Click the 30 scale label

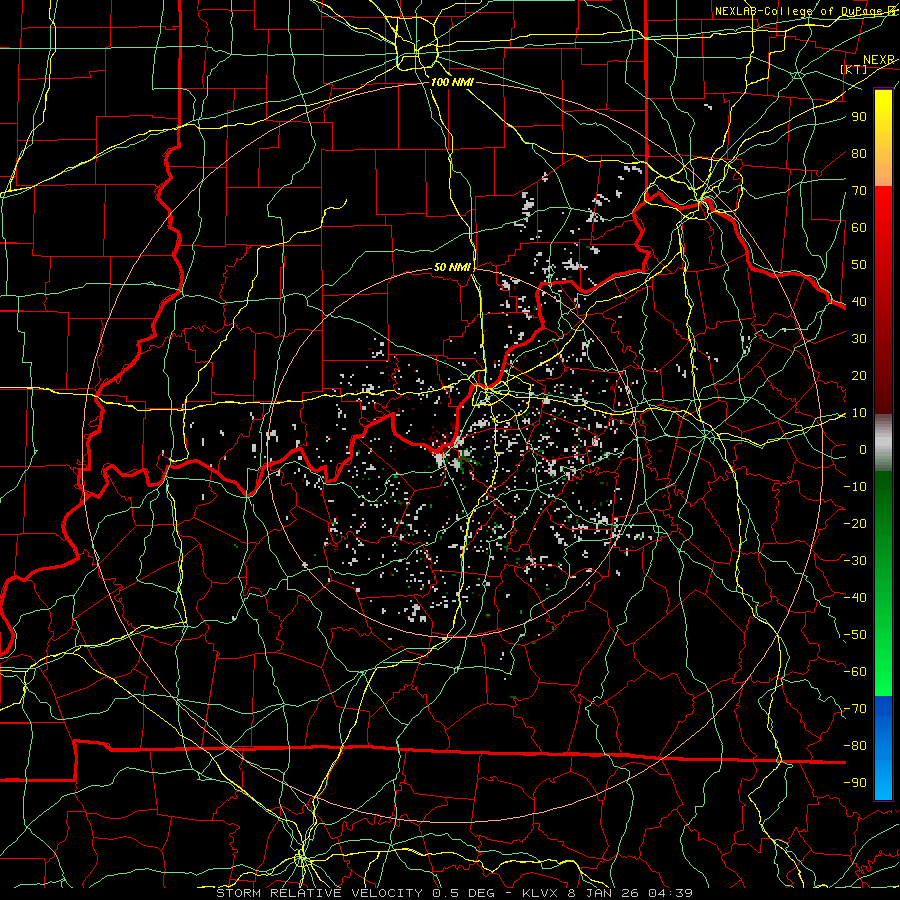tap(859, 339)
